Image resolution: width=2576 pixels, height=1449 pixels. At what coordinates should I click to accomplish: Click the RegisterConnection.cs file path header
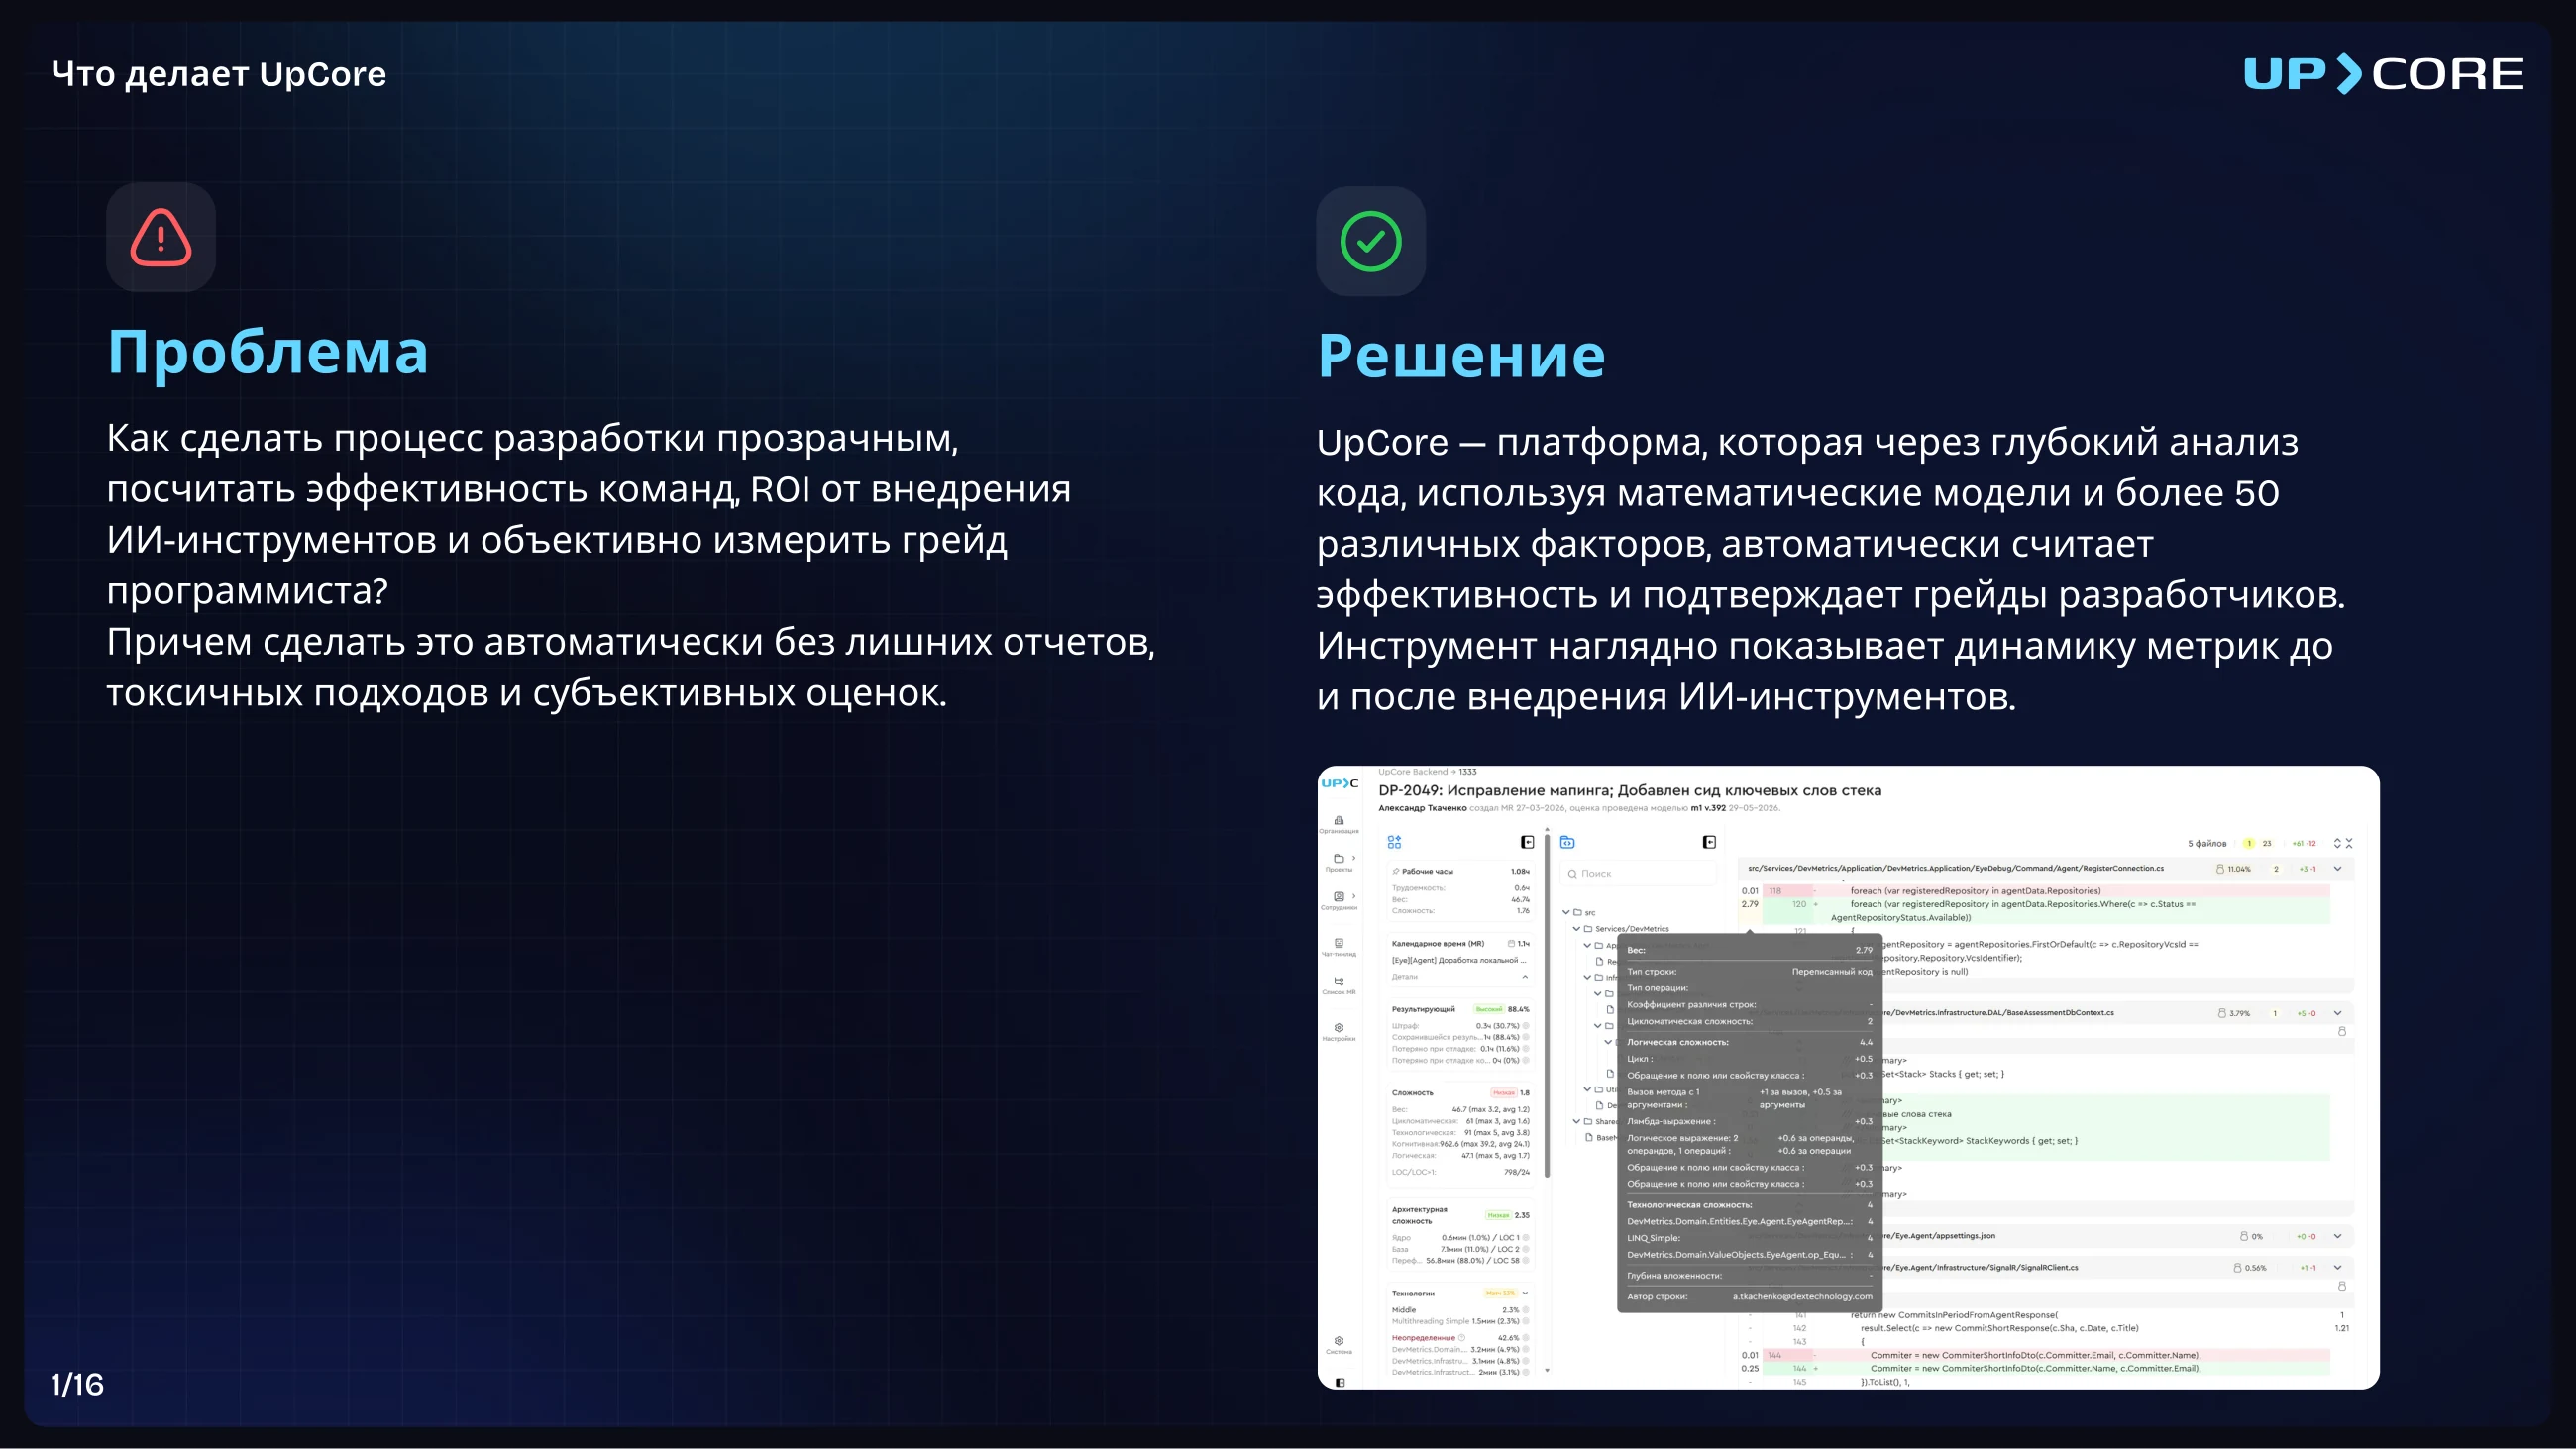1955,868
